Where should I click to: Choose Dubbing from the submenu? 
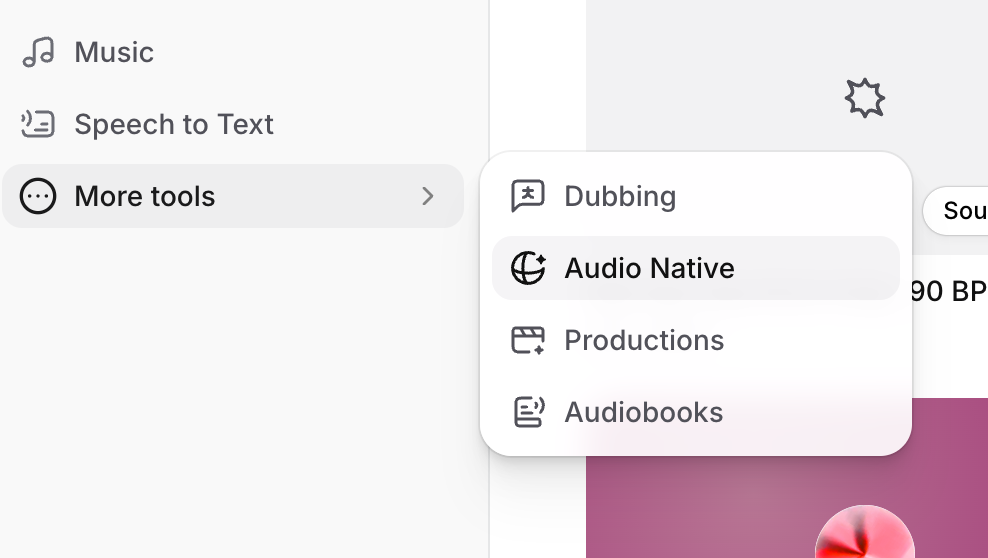point(696,196)
